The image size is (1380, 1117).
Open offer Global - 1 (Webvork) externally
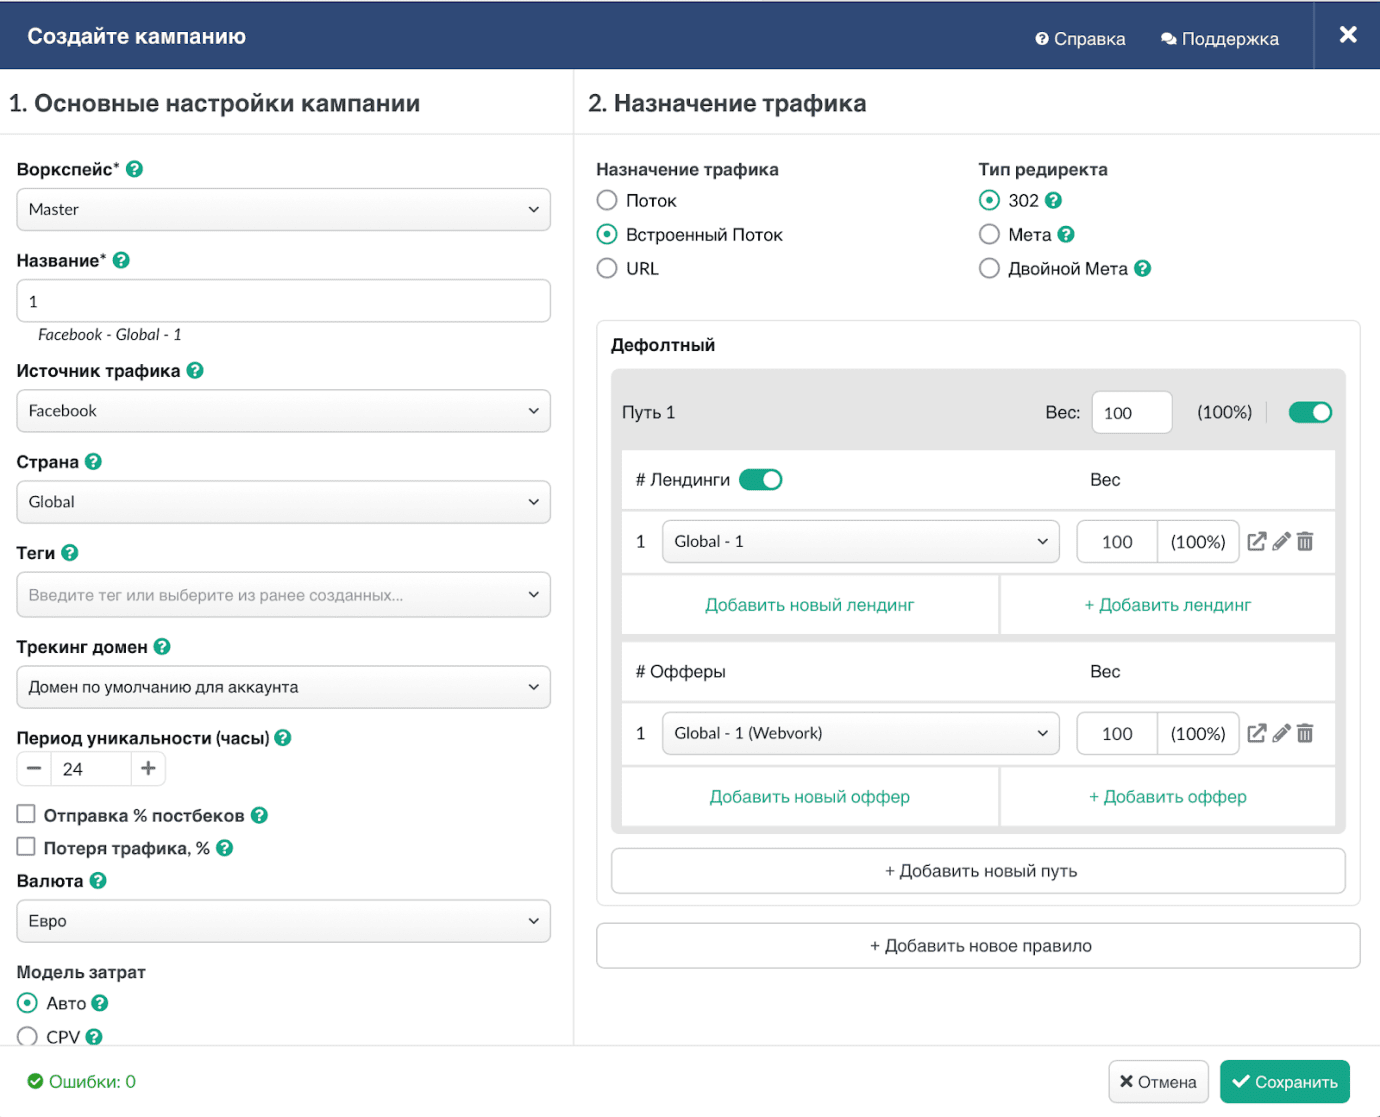pos(1257,733)
